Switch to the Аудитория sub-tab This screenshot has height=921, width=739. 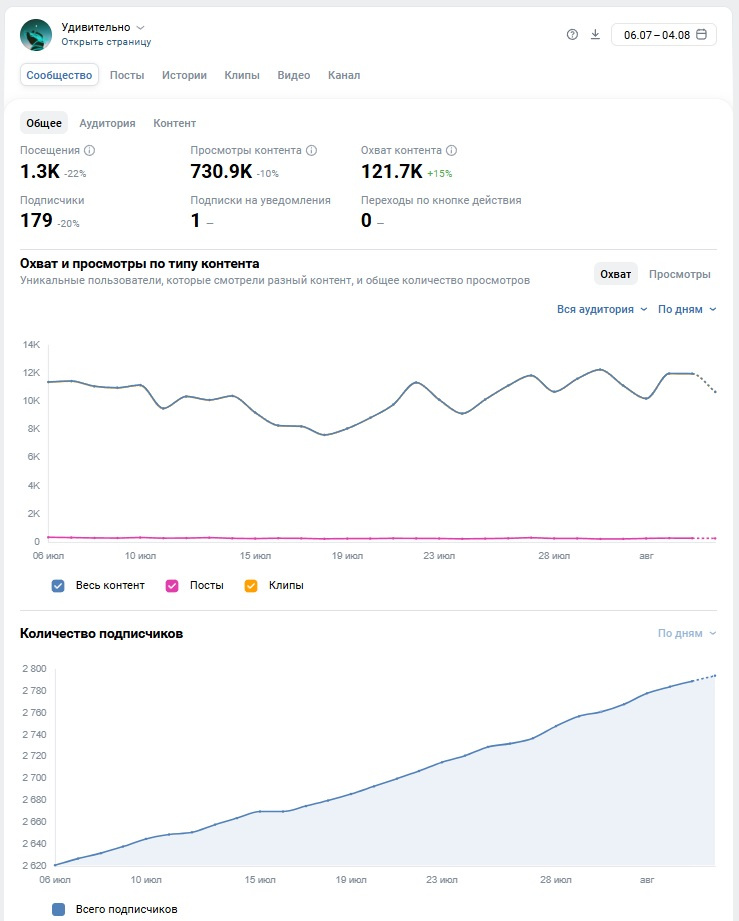(108, 123)
